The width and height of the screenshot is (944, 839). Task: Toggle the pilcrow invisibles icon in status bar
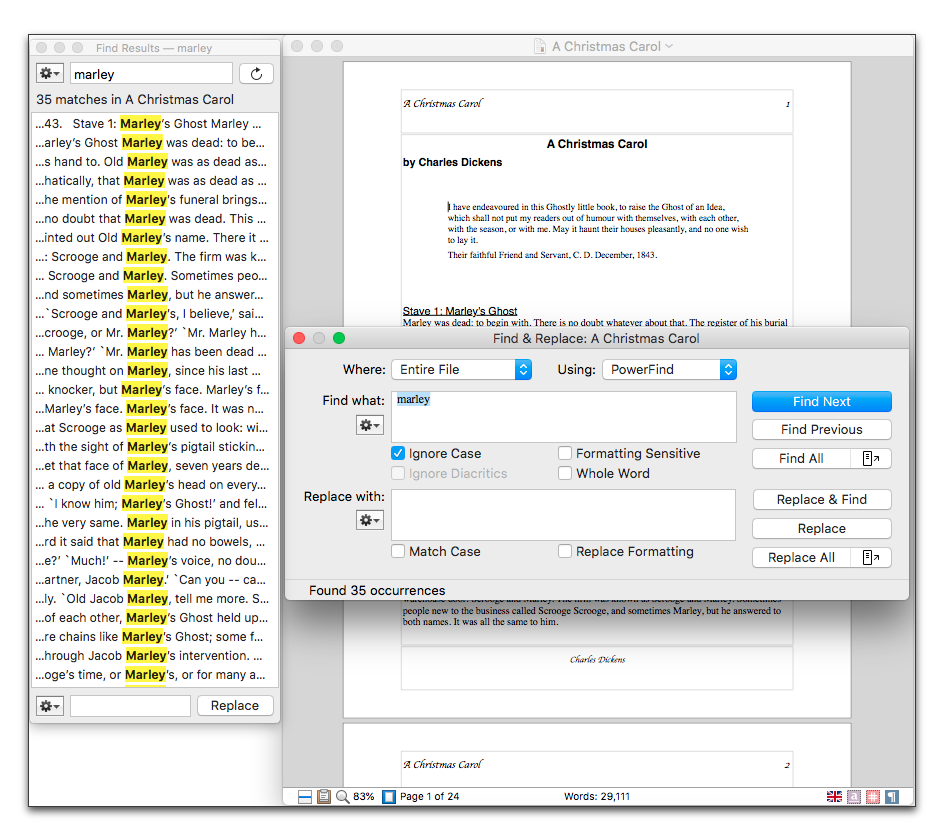point(892,797)
